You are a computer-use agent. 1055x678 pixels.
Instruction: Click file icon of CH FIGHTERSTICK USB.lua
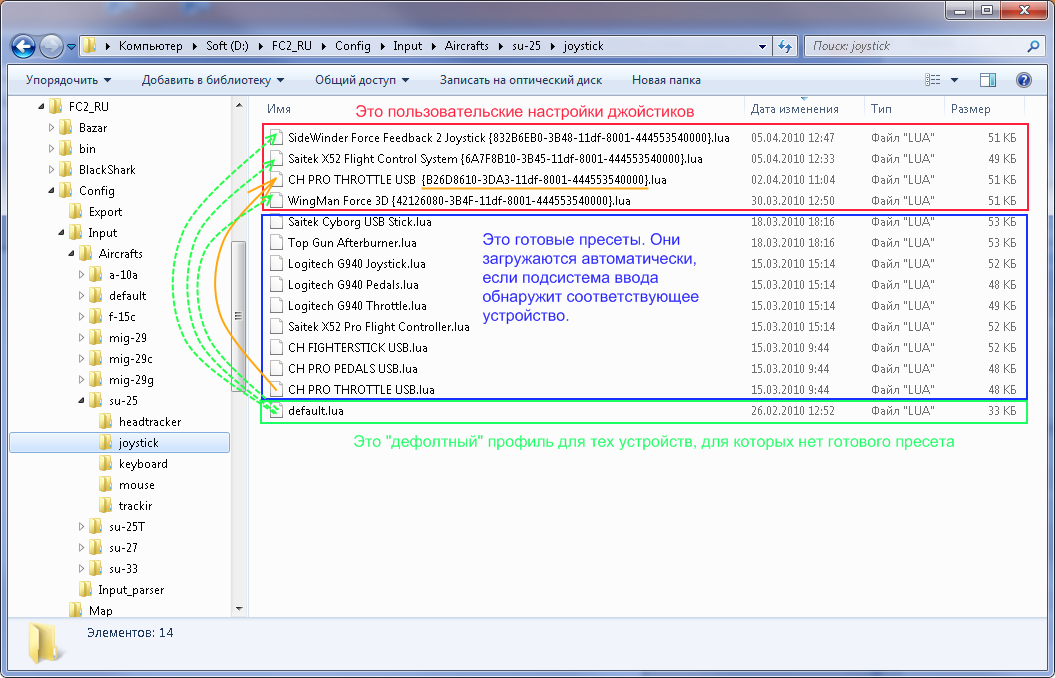pyautogui.click(x=276, y=348)
